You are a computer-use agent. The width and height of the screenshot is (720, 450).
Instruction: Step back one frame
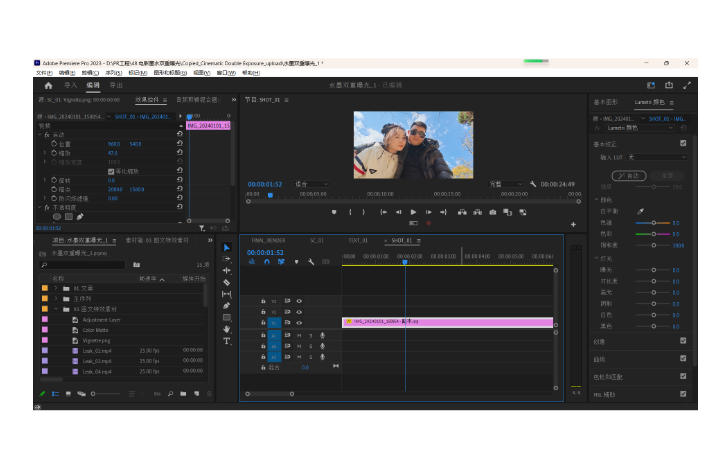[x=399, y=212]
